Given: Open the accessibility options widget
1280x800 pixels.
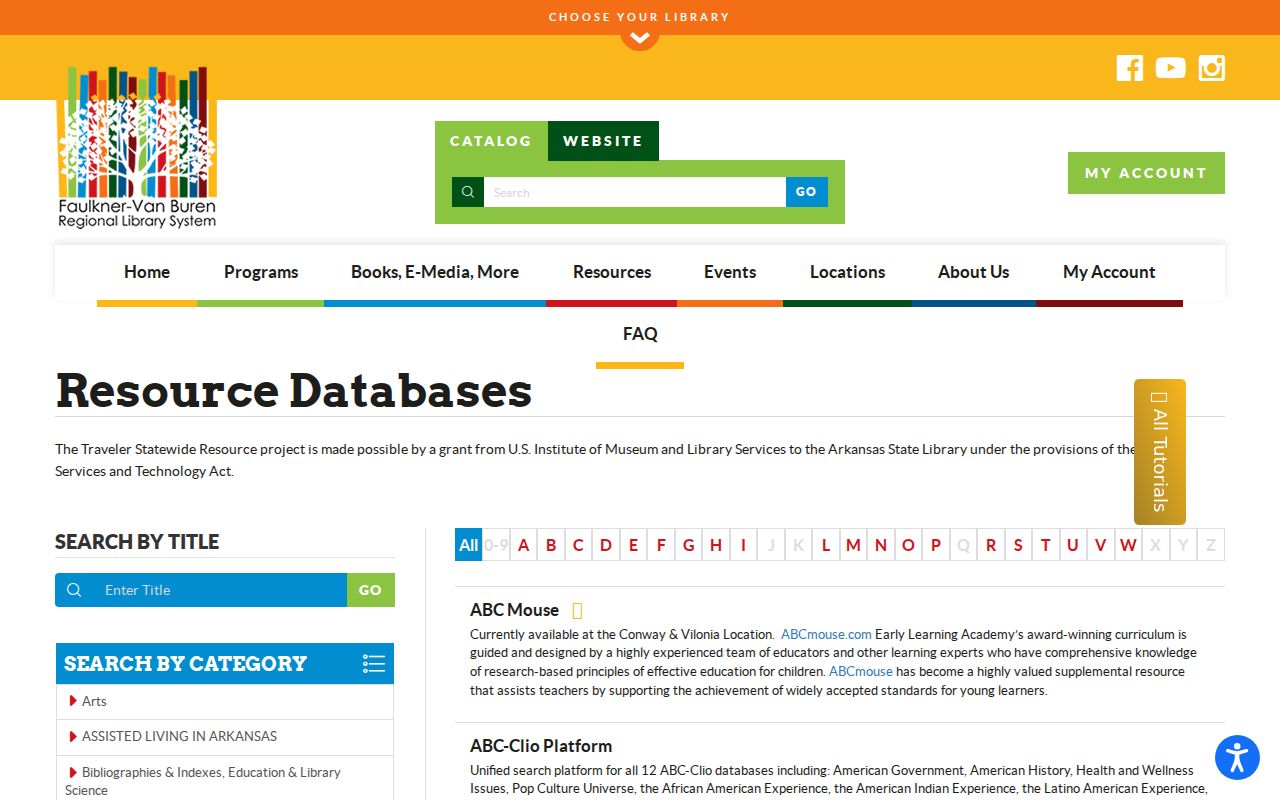Looking at the screenshot, I should point(1237,757).
